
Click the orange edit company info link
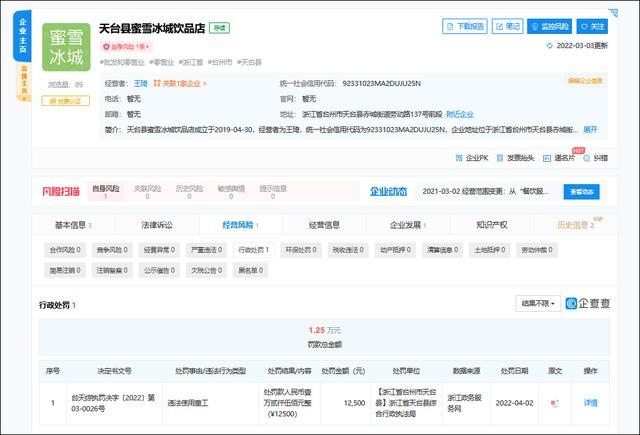pyautogui.click(x=585, y=81)
